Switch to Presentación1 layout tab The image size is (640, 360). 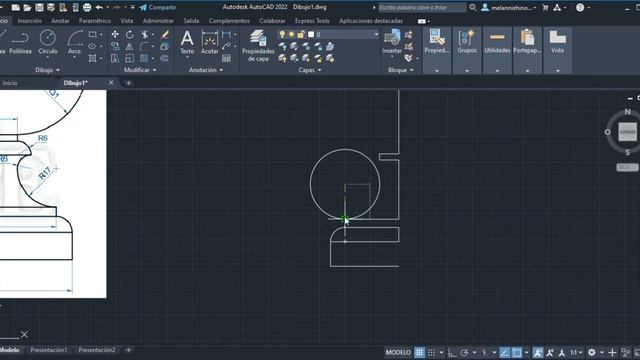[49, 350]
